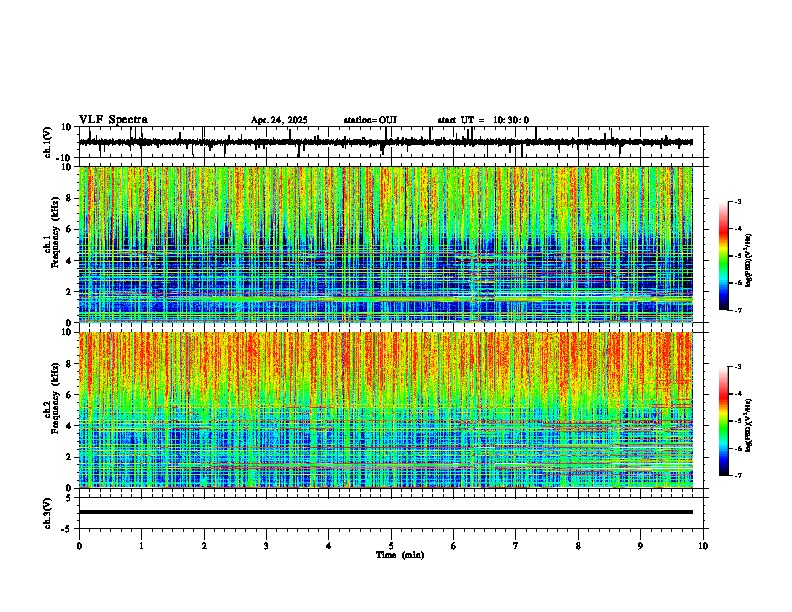The image size is (792, 612).
Task: Click the time axis tick label "1"
Action: click(141, 546)
